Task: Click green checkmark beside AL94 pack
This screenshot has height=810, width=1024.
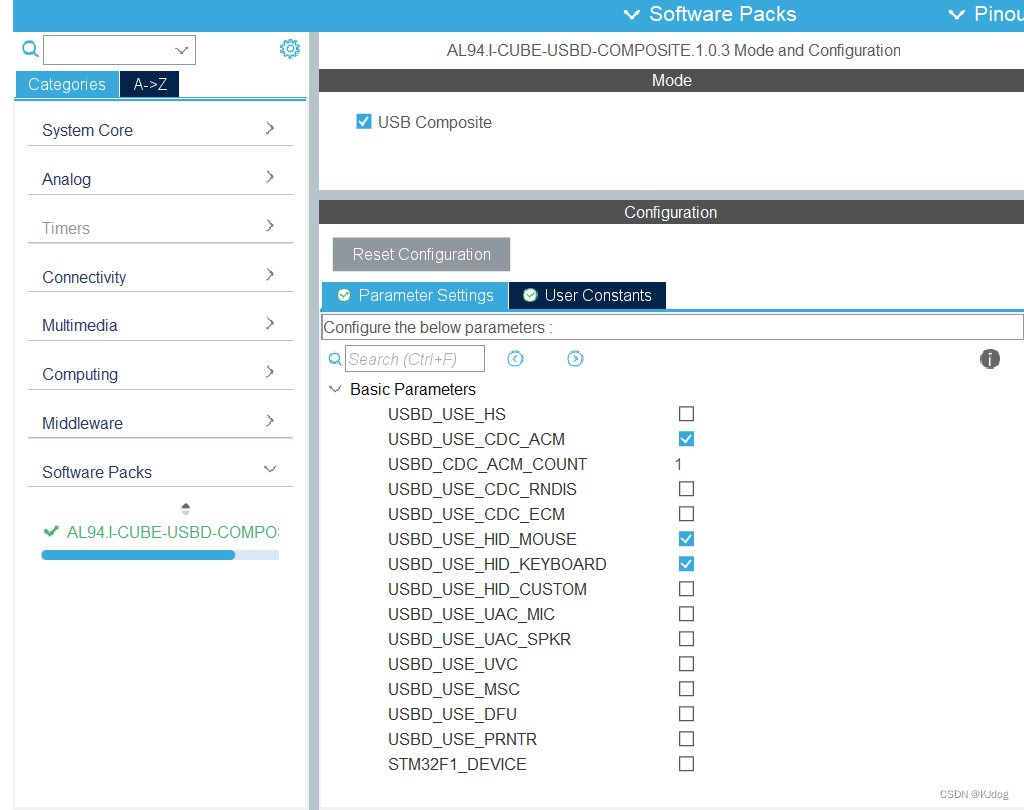Action: tap(51, 532)
